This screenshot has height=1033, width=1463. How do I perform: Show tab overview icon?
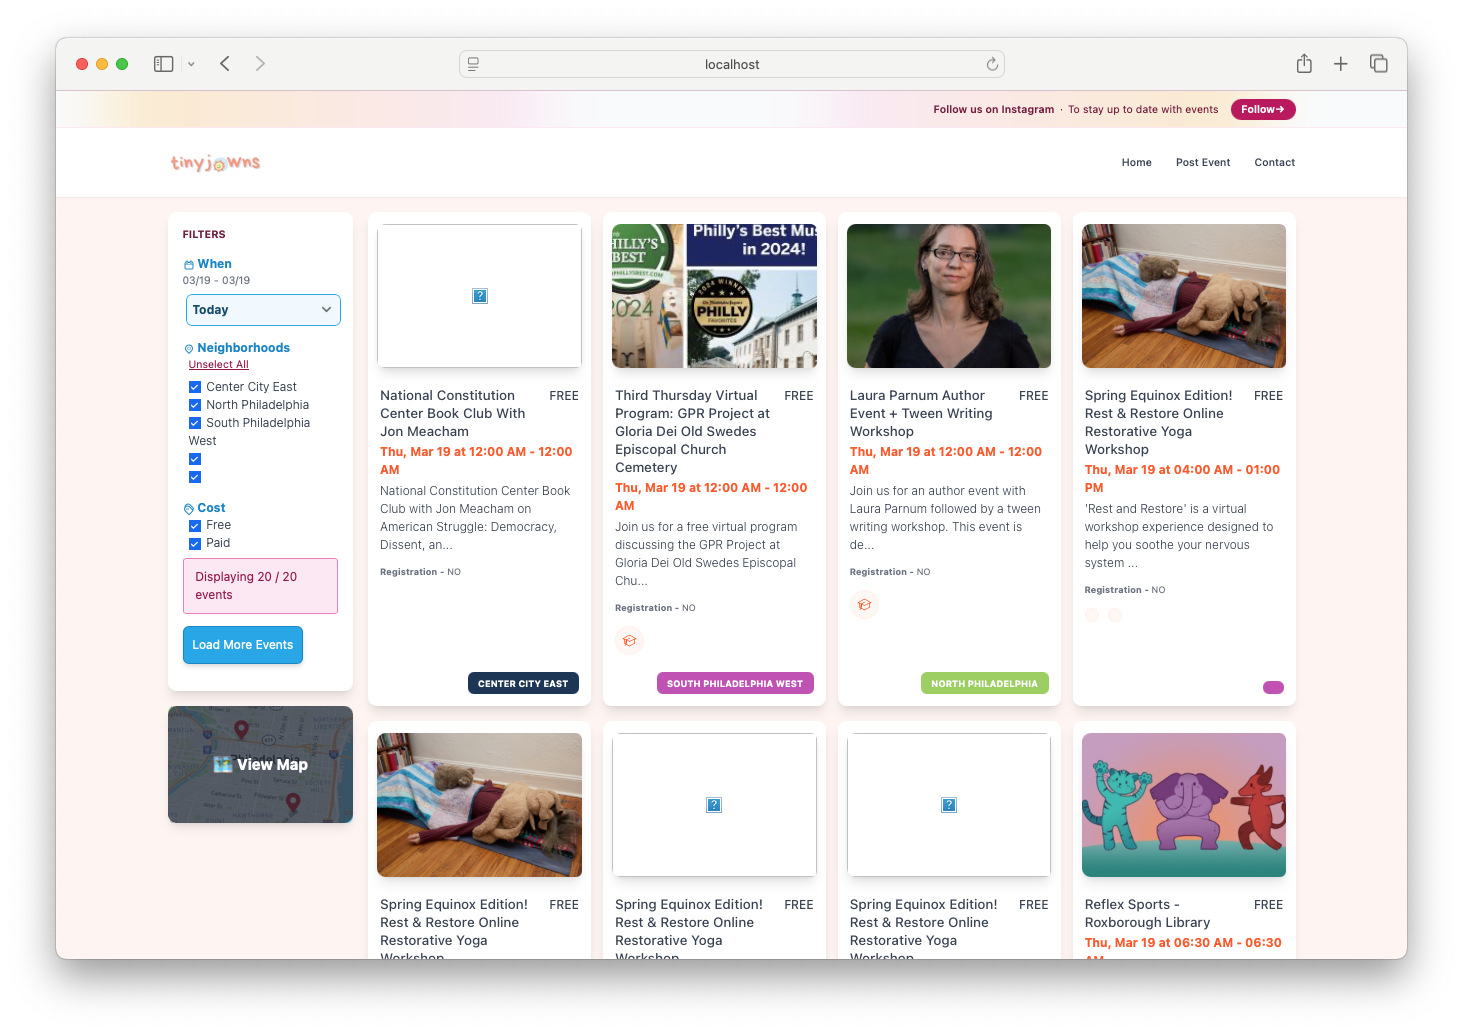(x=1379, y=64)
